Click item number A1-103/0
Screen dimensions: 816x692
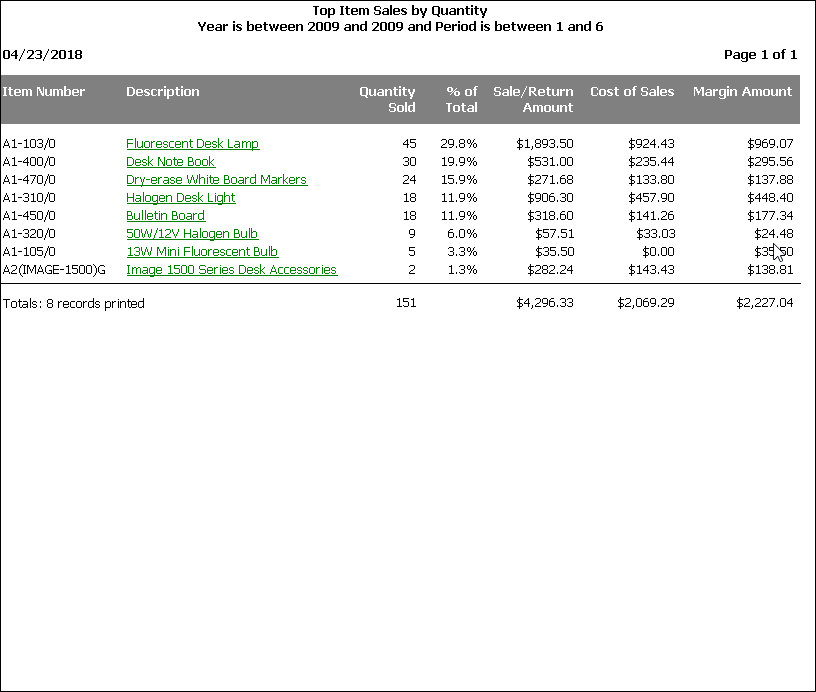tap(29, 144)
